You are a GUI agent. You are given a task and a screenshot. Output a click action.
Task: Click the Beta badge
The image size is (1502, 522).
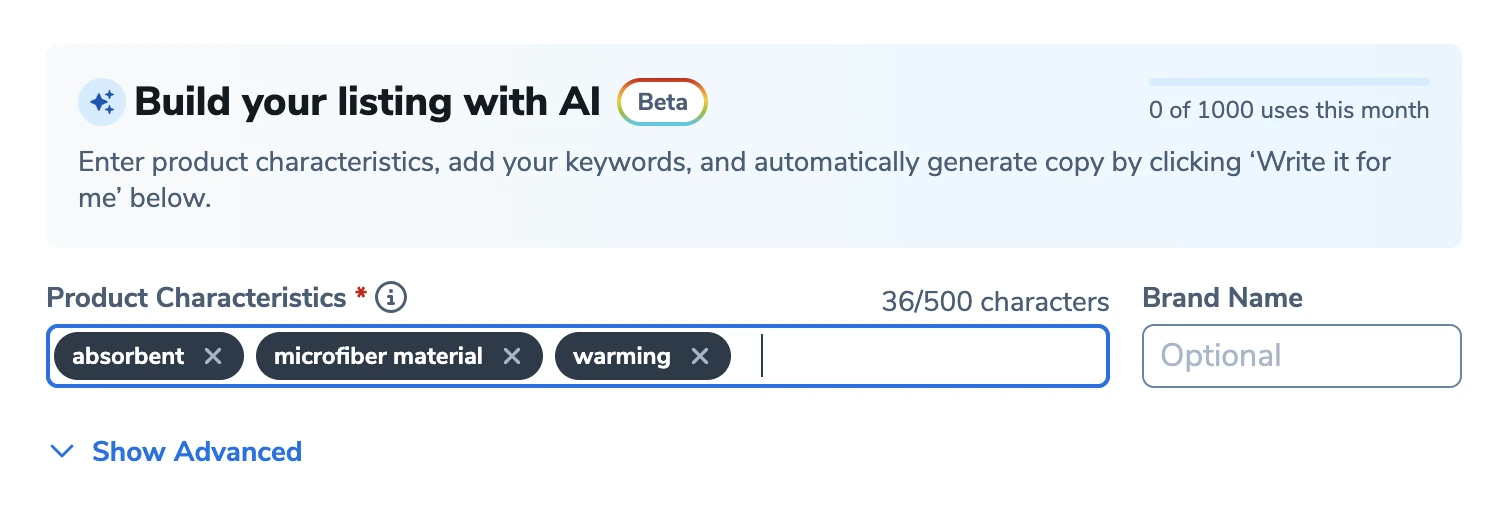pyautogui.click(x=662, y=102)
